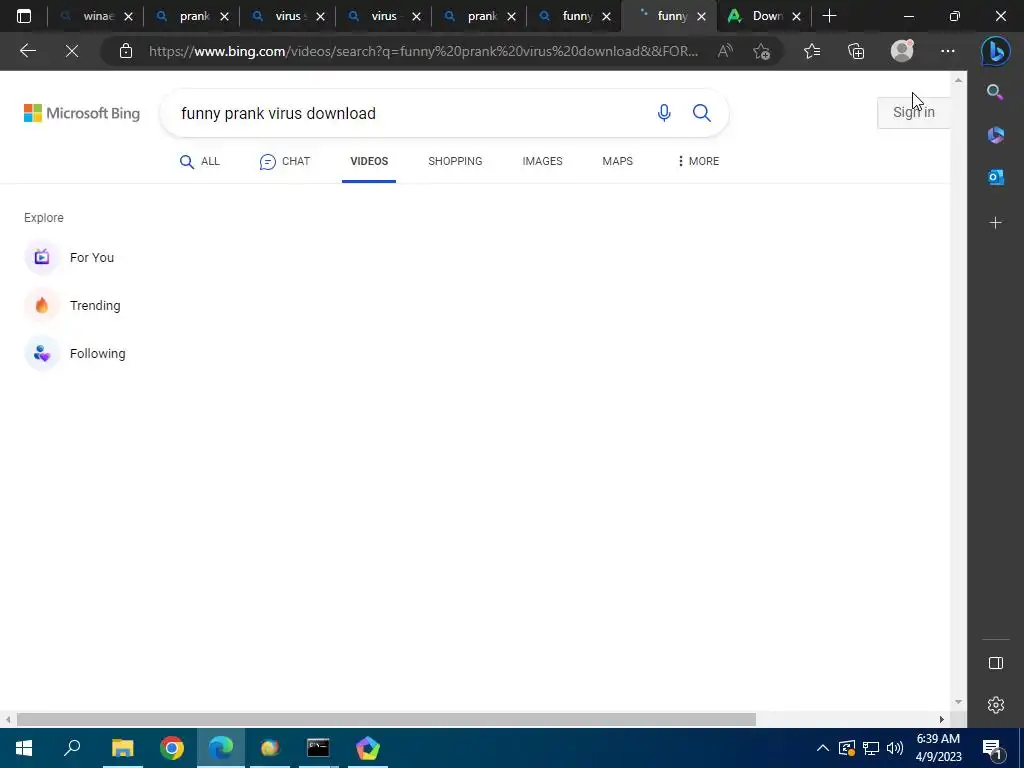Switch to the ALL results tab
1024x768 pixels.
click(x=200, y=161)
